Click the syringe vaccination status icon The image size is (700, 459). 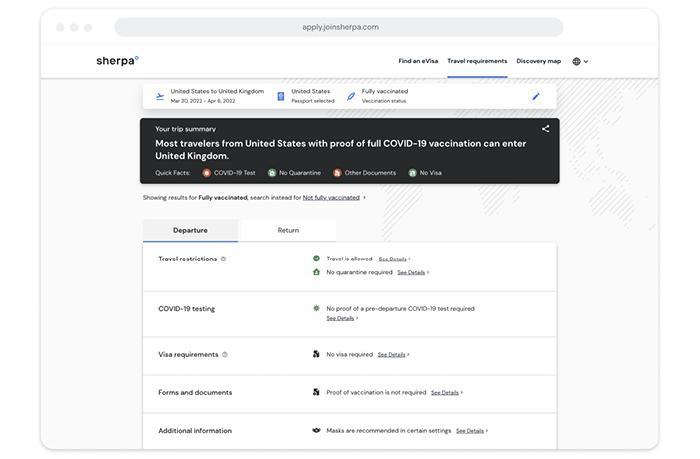coord(351,96)
